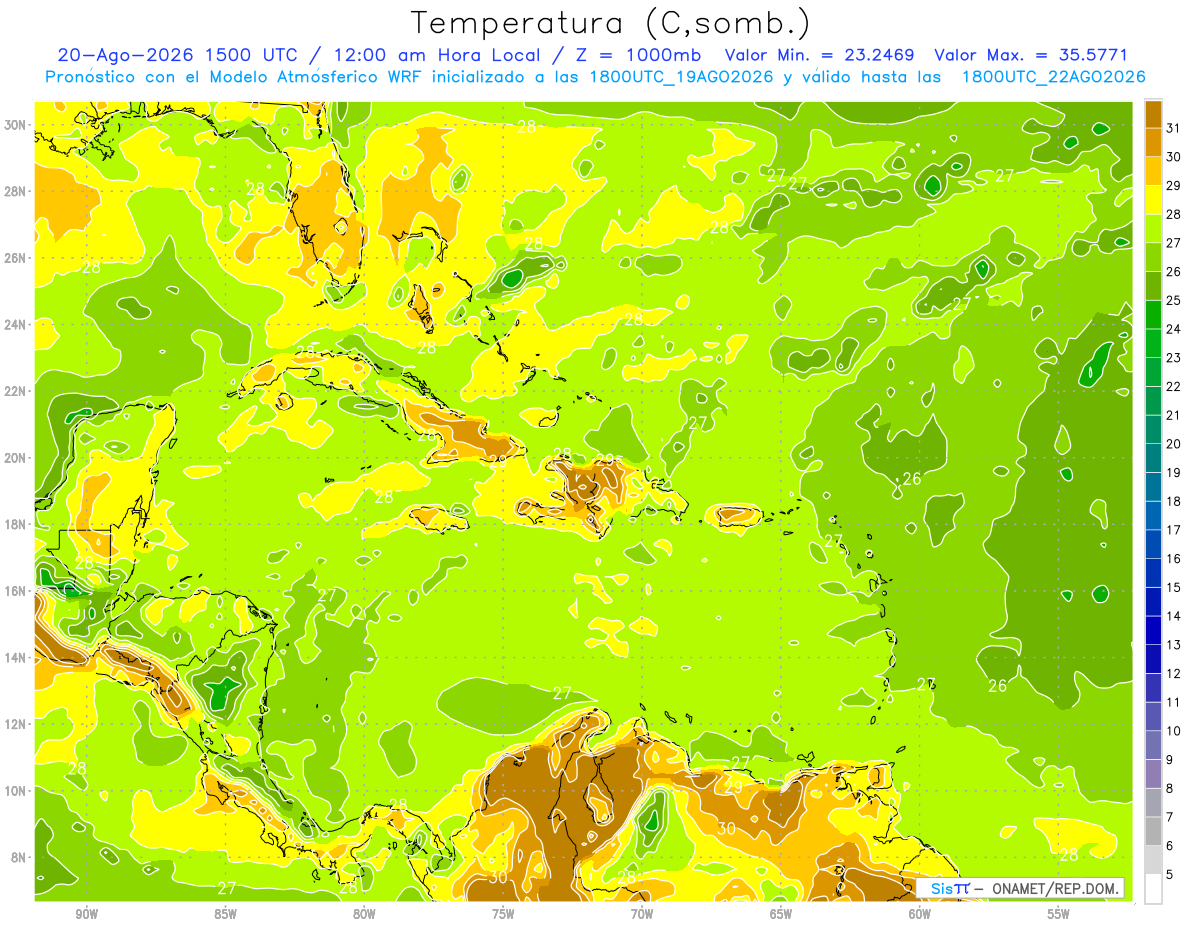1200x927 pixels.
Task: Click the 65W longitude axis label
Action: [x=781, y=914]
